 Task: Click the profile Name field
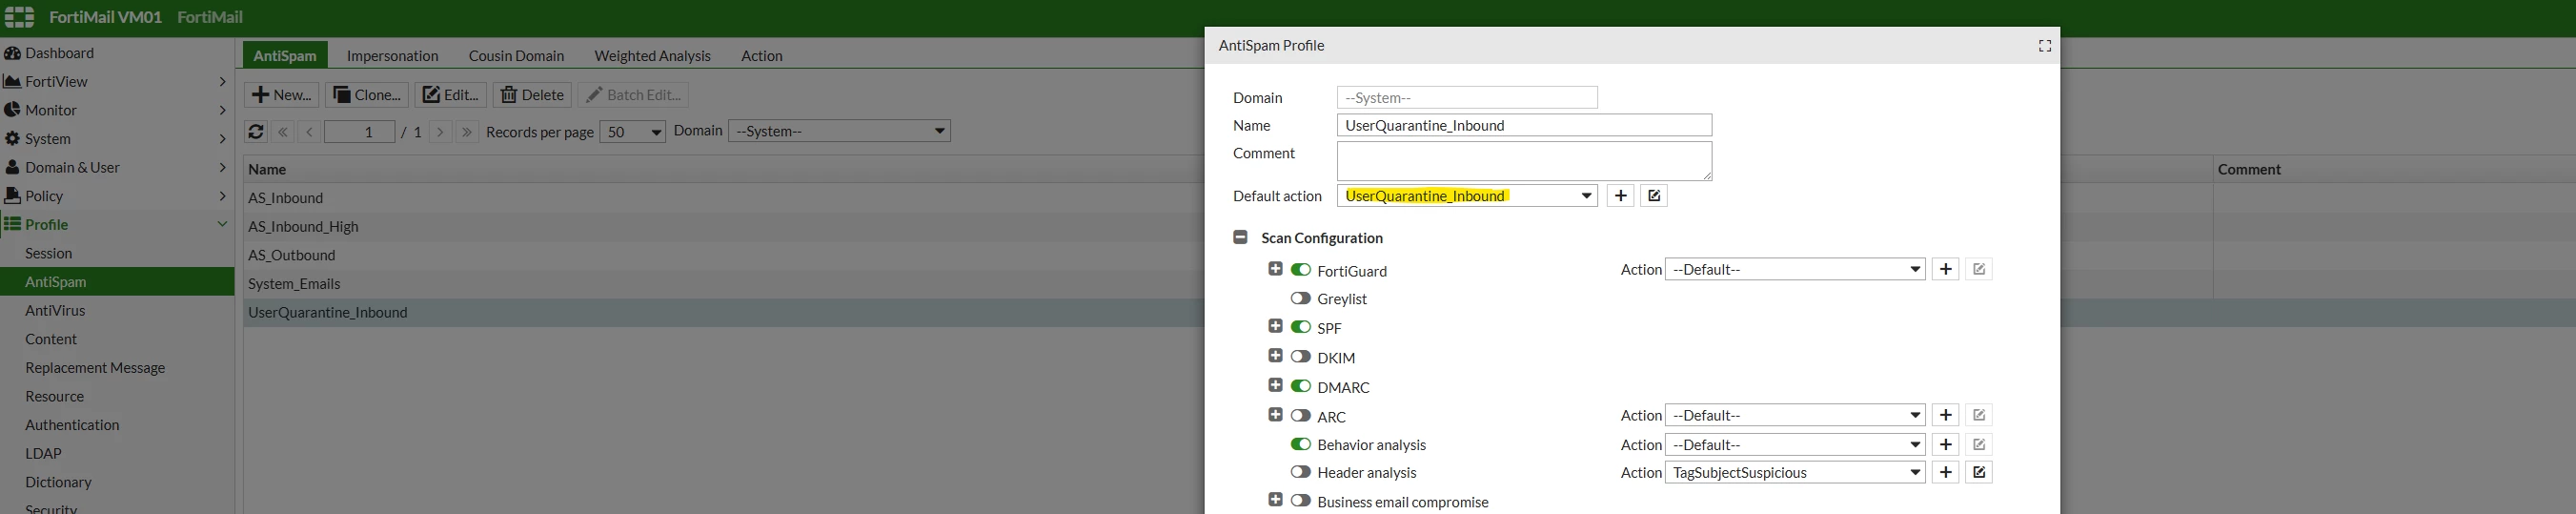point(1524,125)
